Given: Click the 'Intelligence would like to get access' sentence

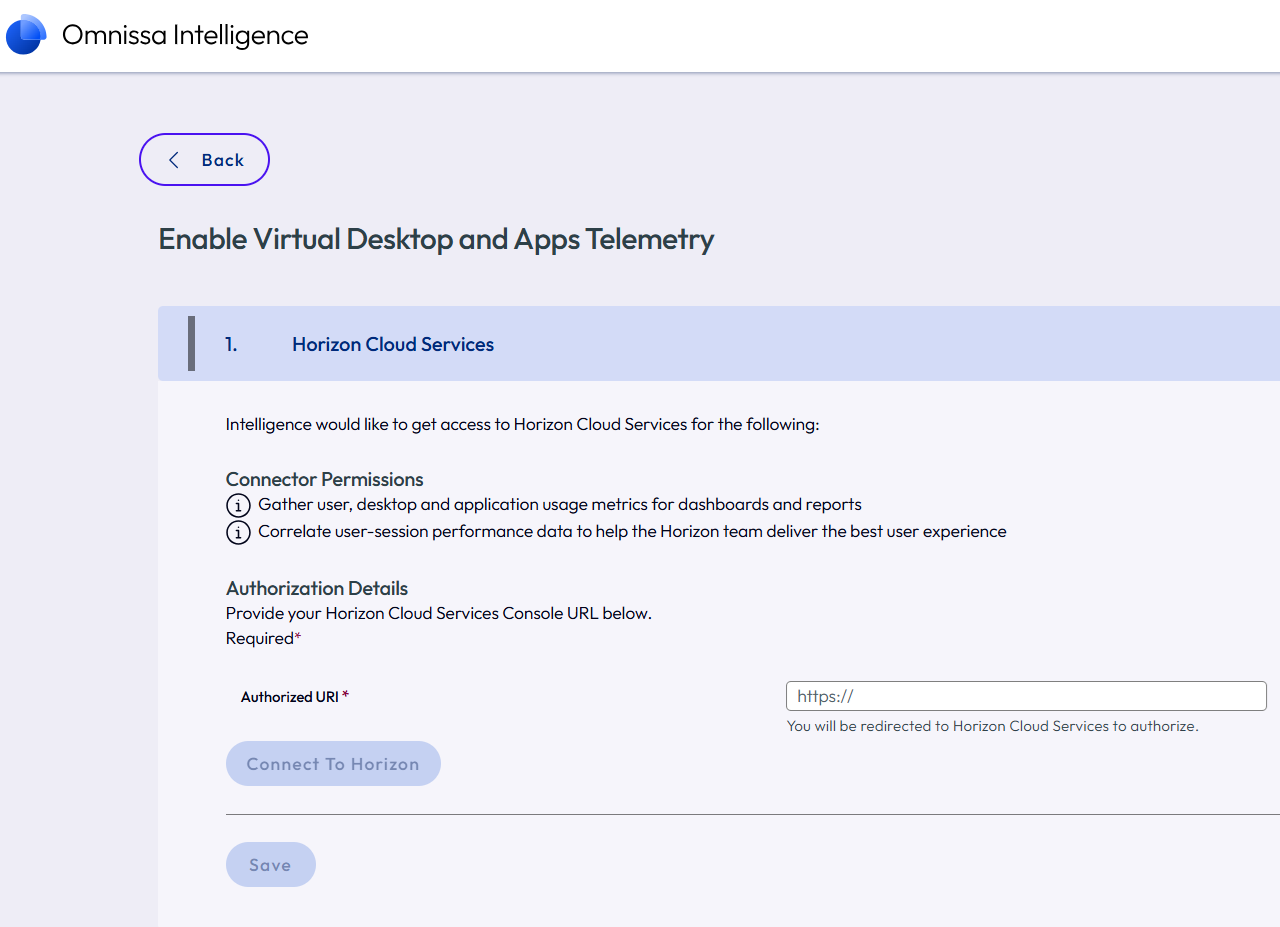Looking at the screenshot, I should click(x=522, y=424).
